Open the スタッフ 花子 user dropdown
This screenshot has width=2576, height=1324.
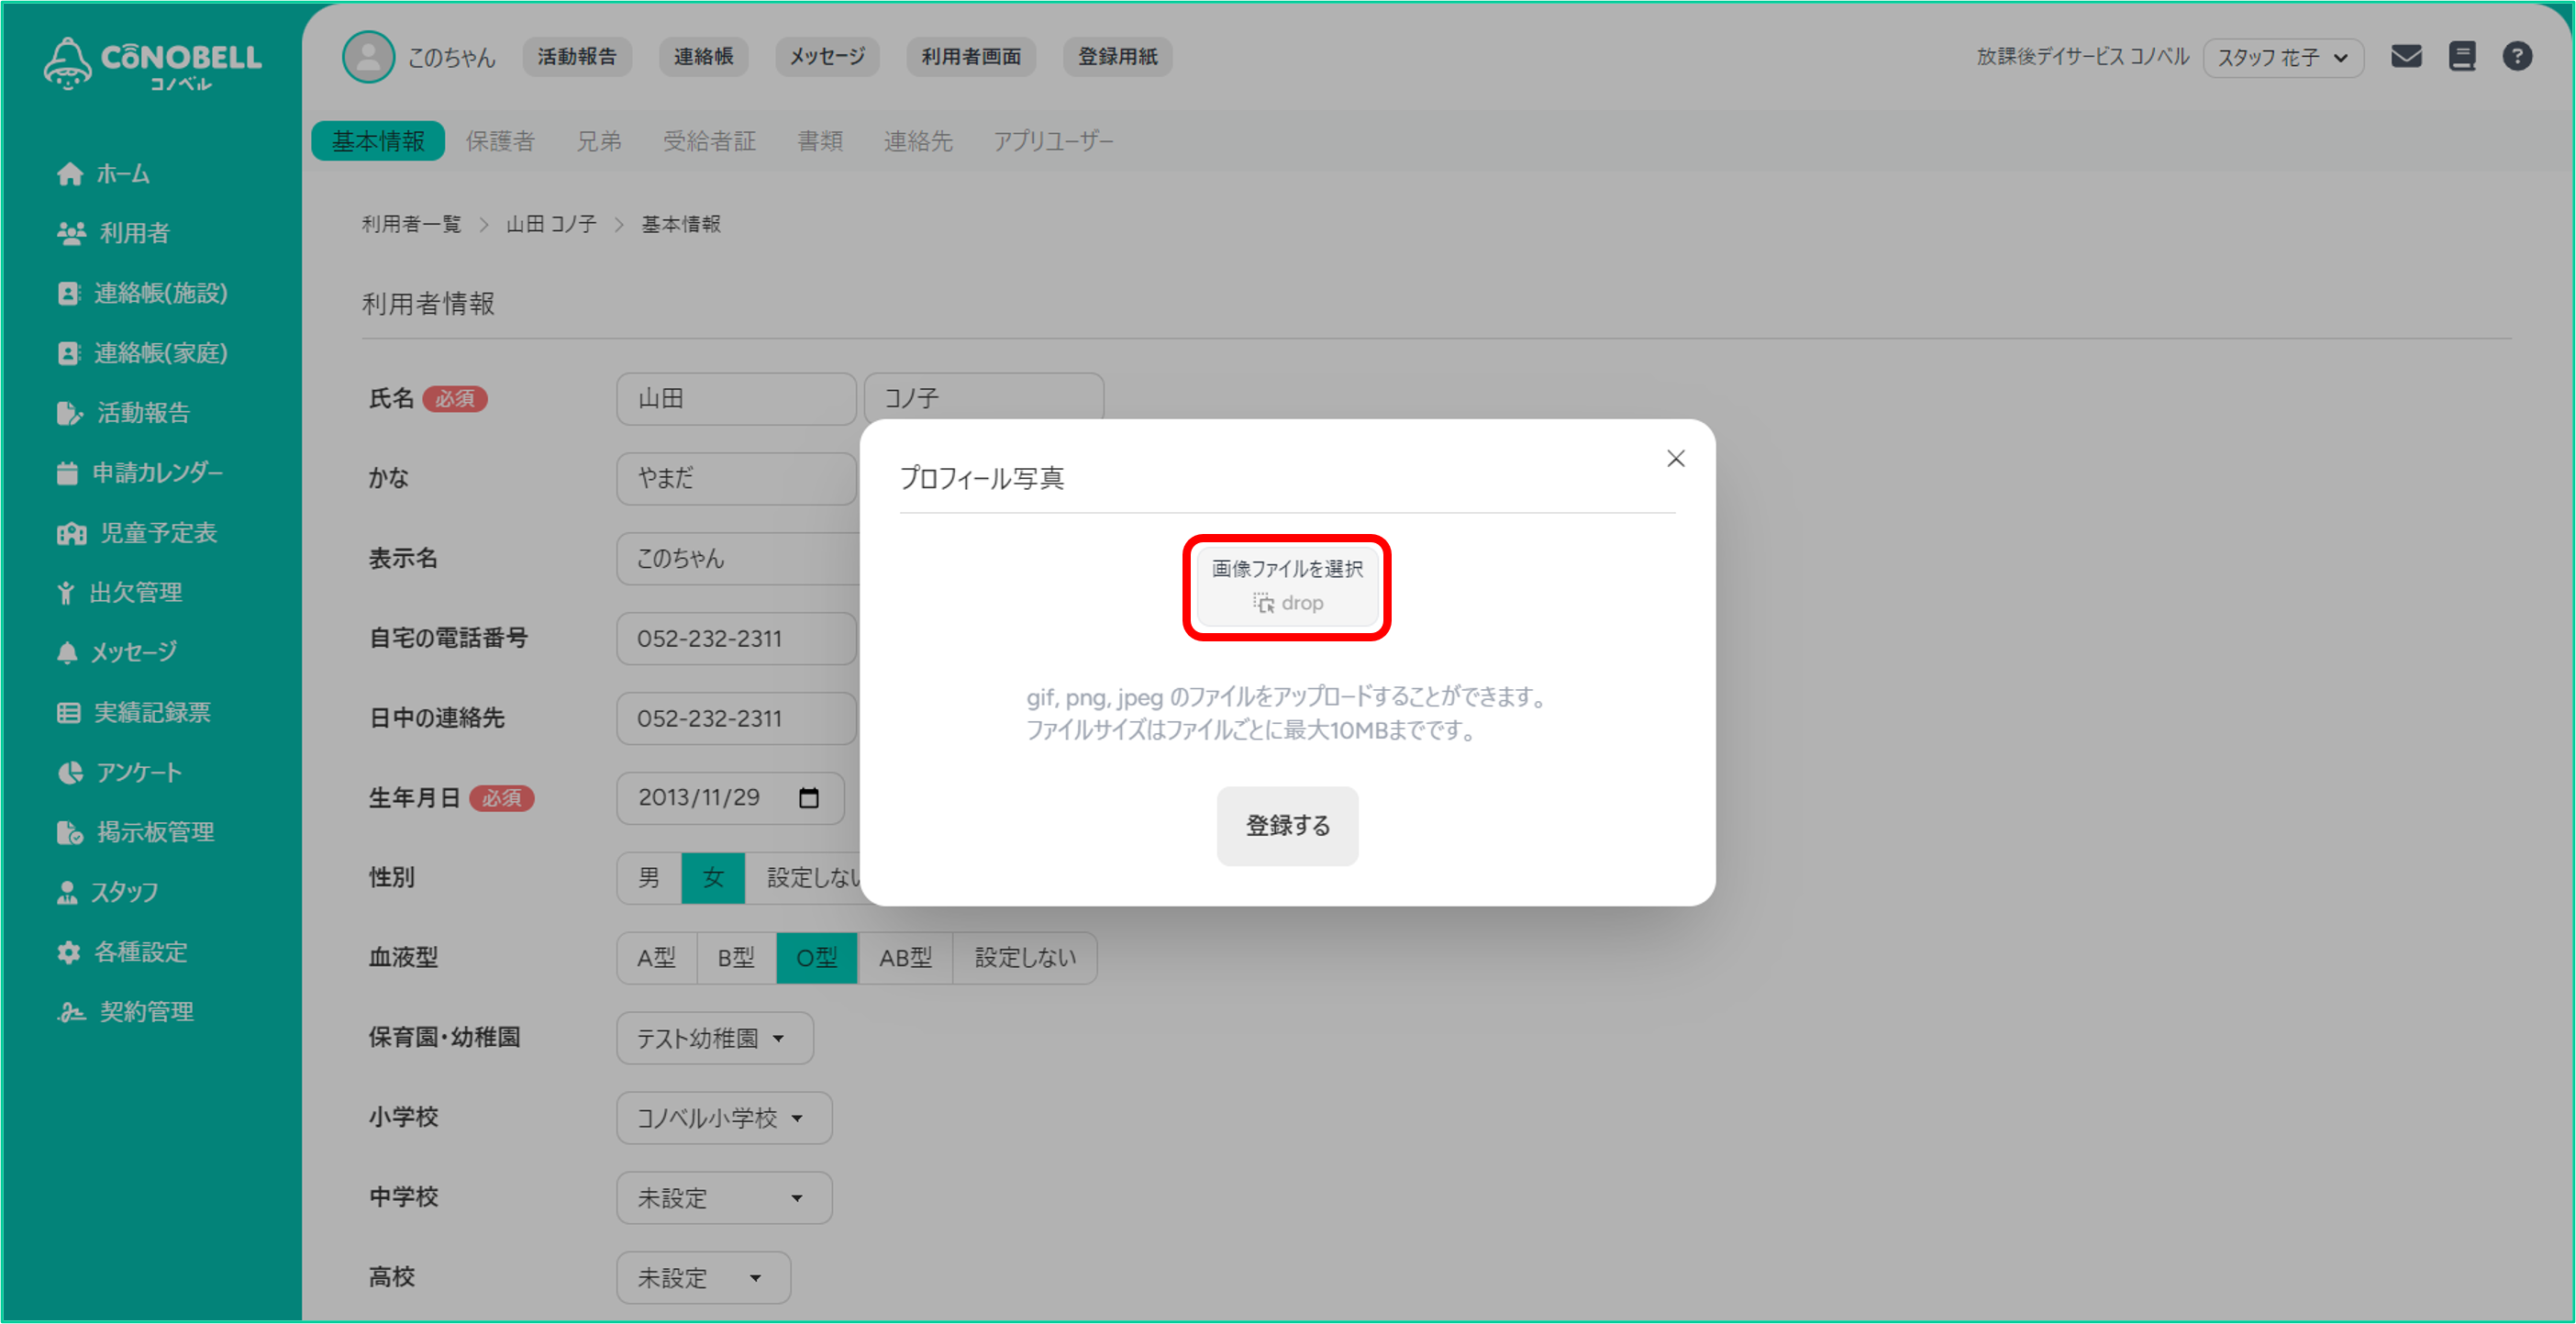point(2283,57)
